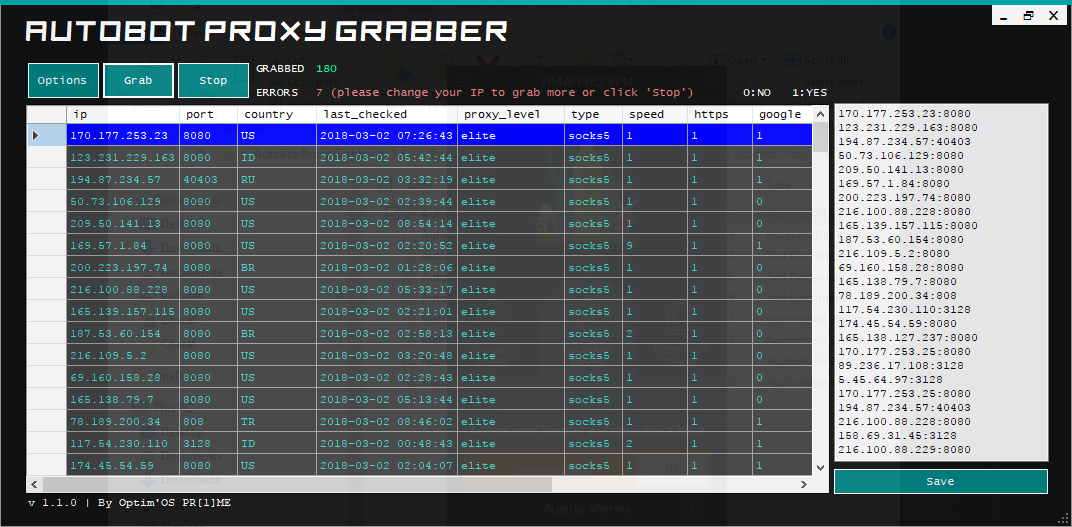Image resolution: width=1072 pixels, height=527 pixels.
Task: Sort by the https column header
Action: [x=720, y=114]
